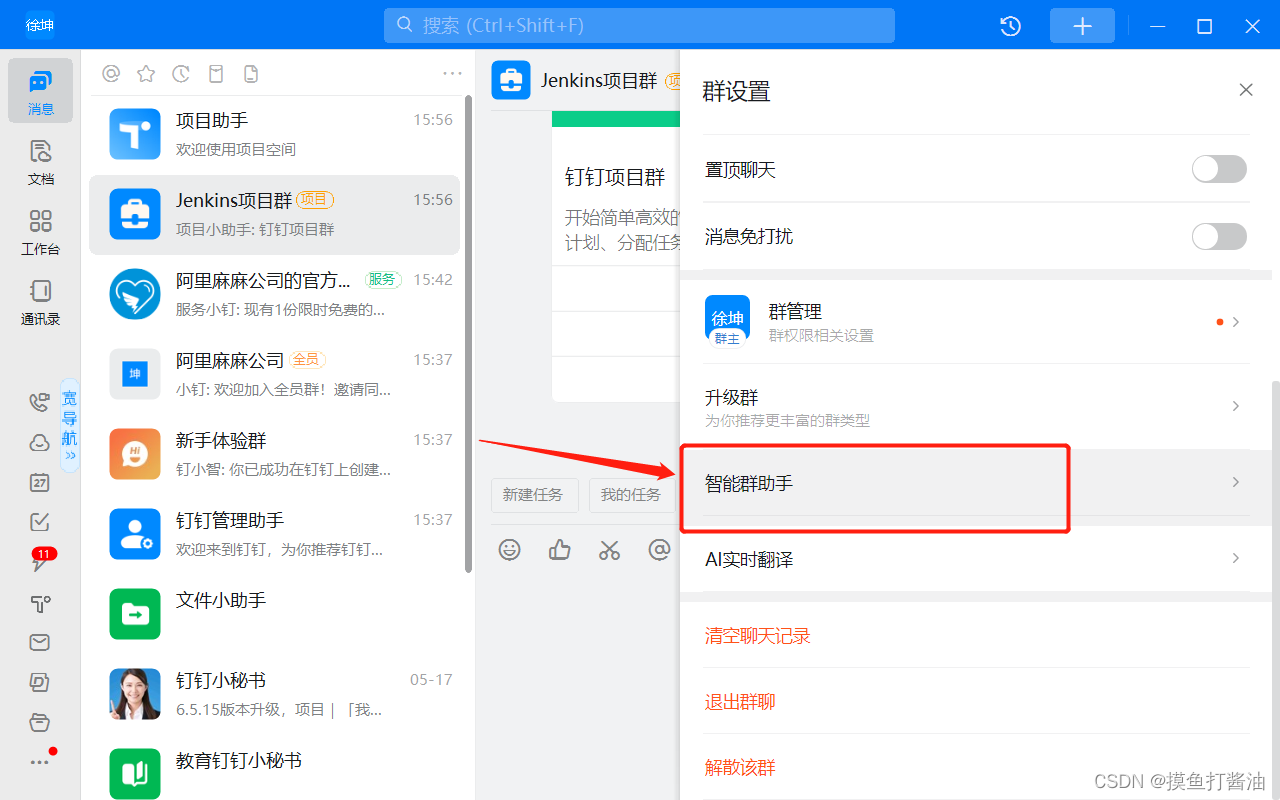Click the scissors screenshot icon
Screen dimensions: 1280x800
(609, 549)
